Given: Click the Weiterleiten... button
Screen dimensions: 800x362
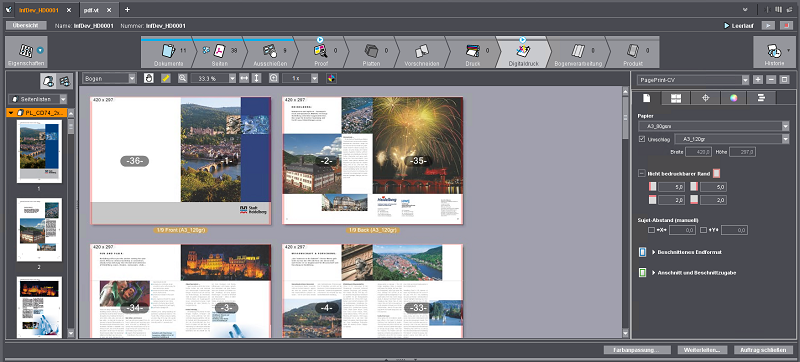Looking at the screenshot, I should tap(702, 350).
